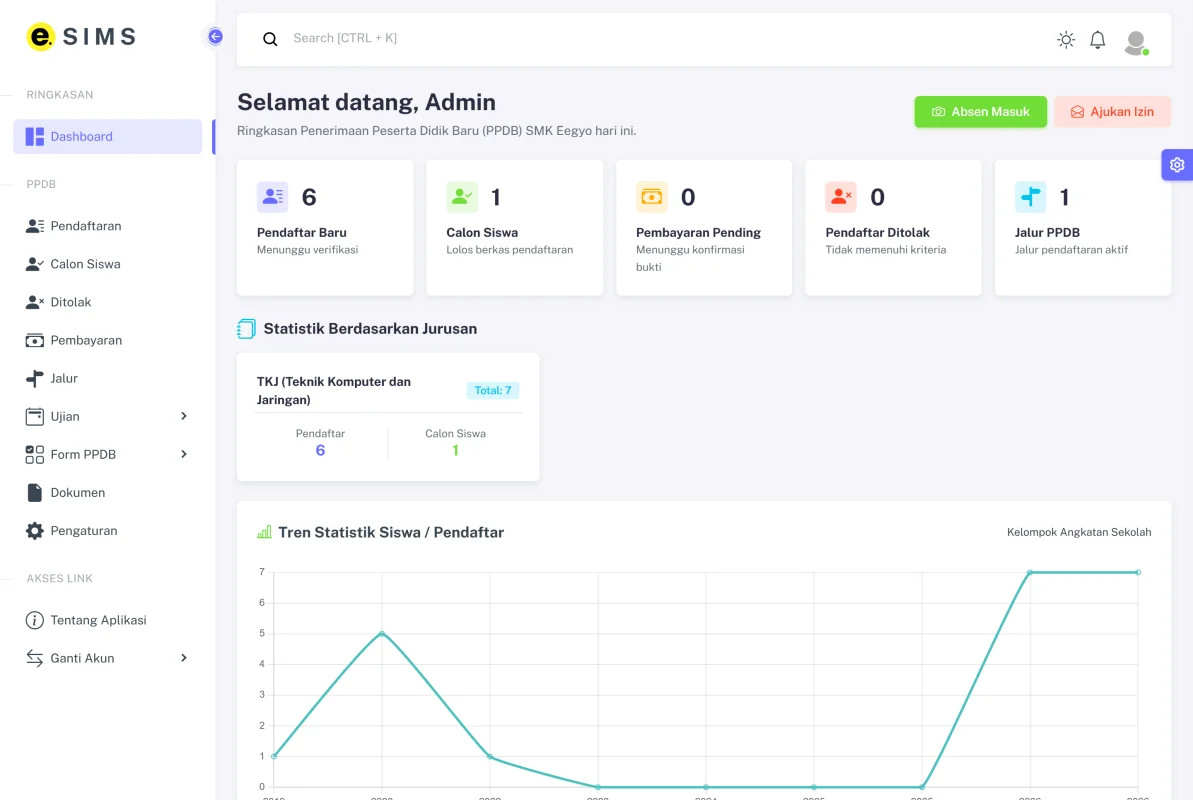Click the Dokumen file icon in sidebar
This screenshot has width=1193, height=800.
tap(34, 492)
